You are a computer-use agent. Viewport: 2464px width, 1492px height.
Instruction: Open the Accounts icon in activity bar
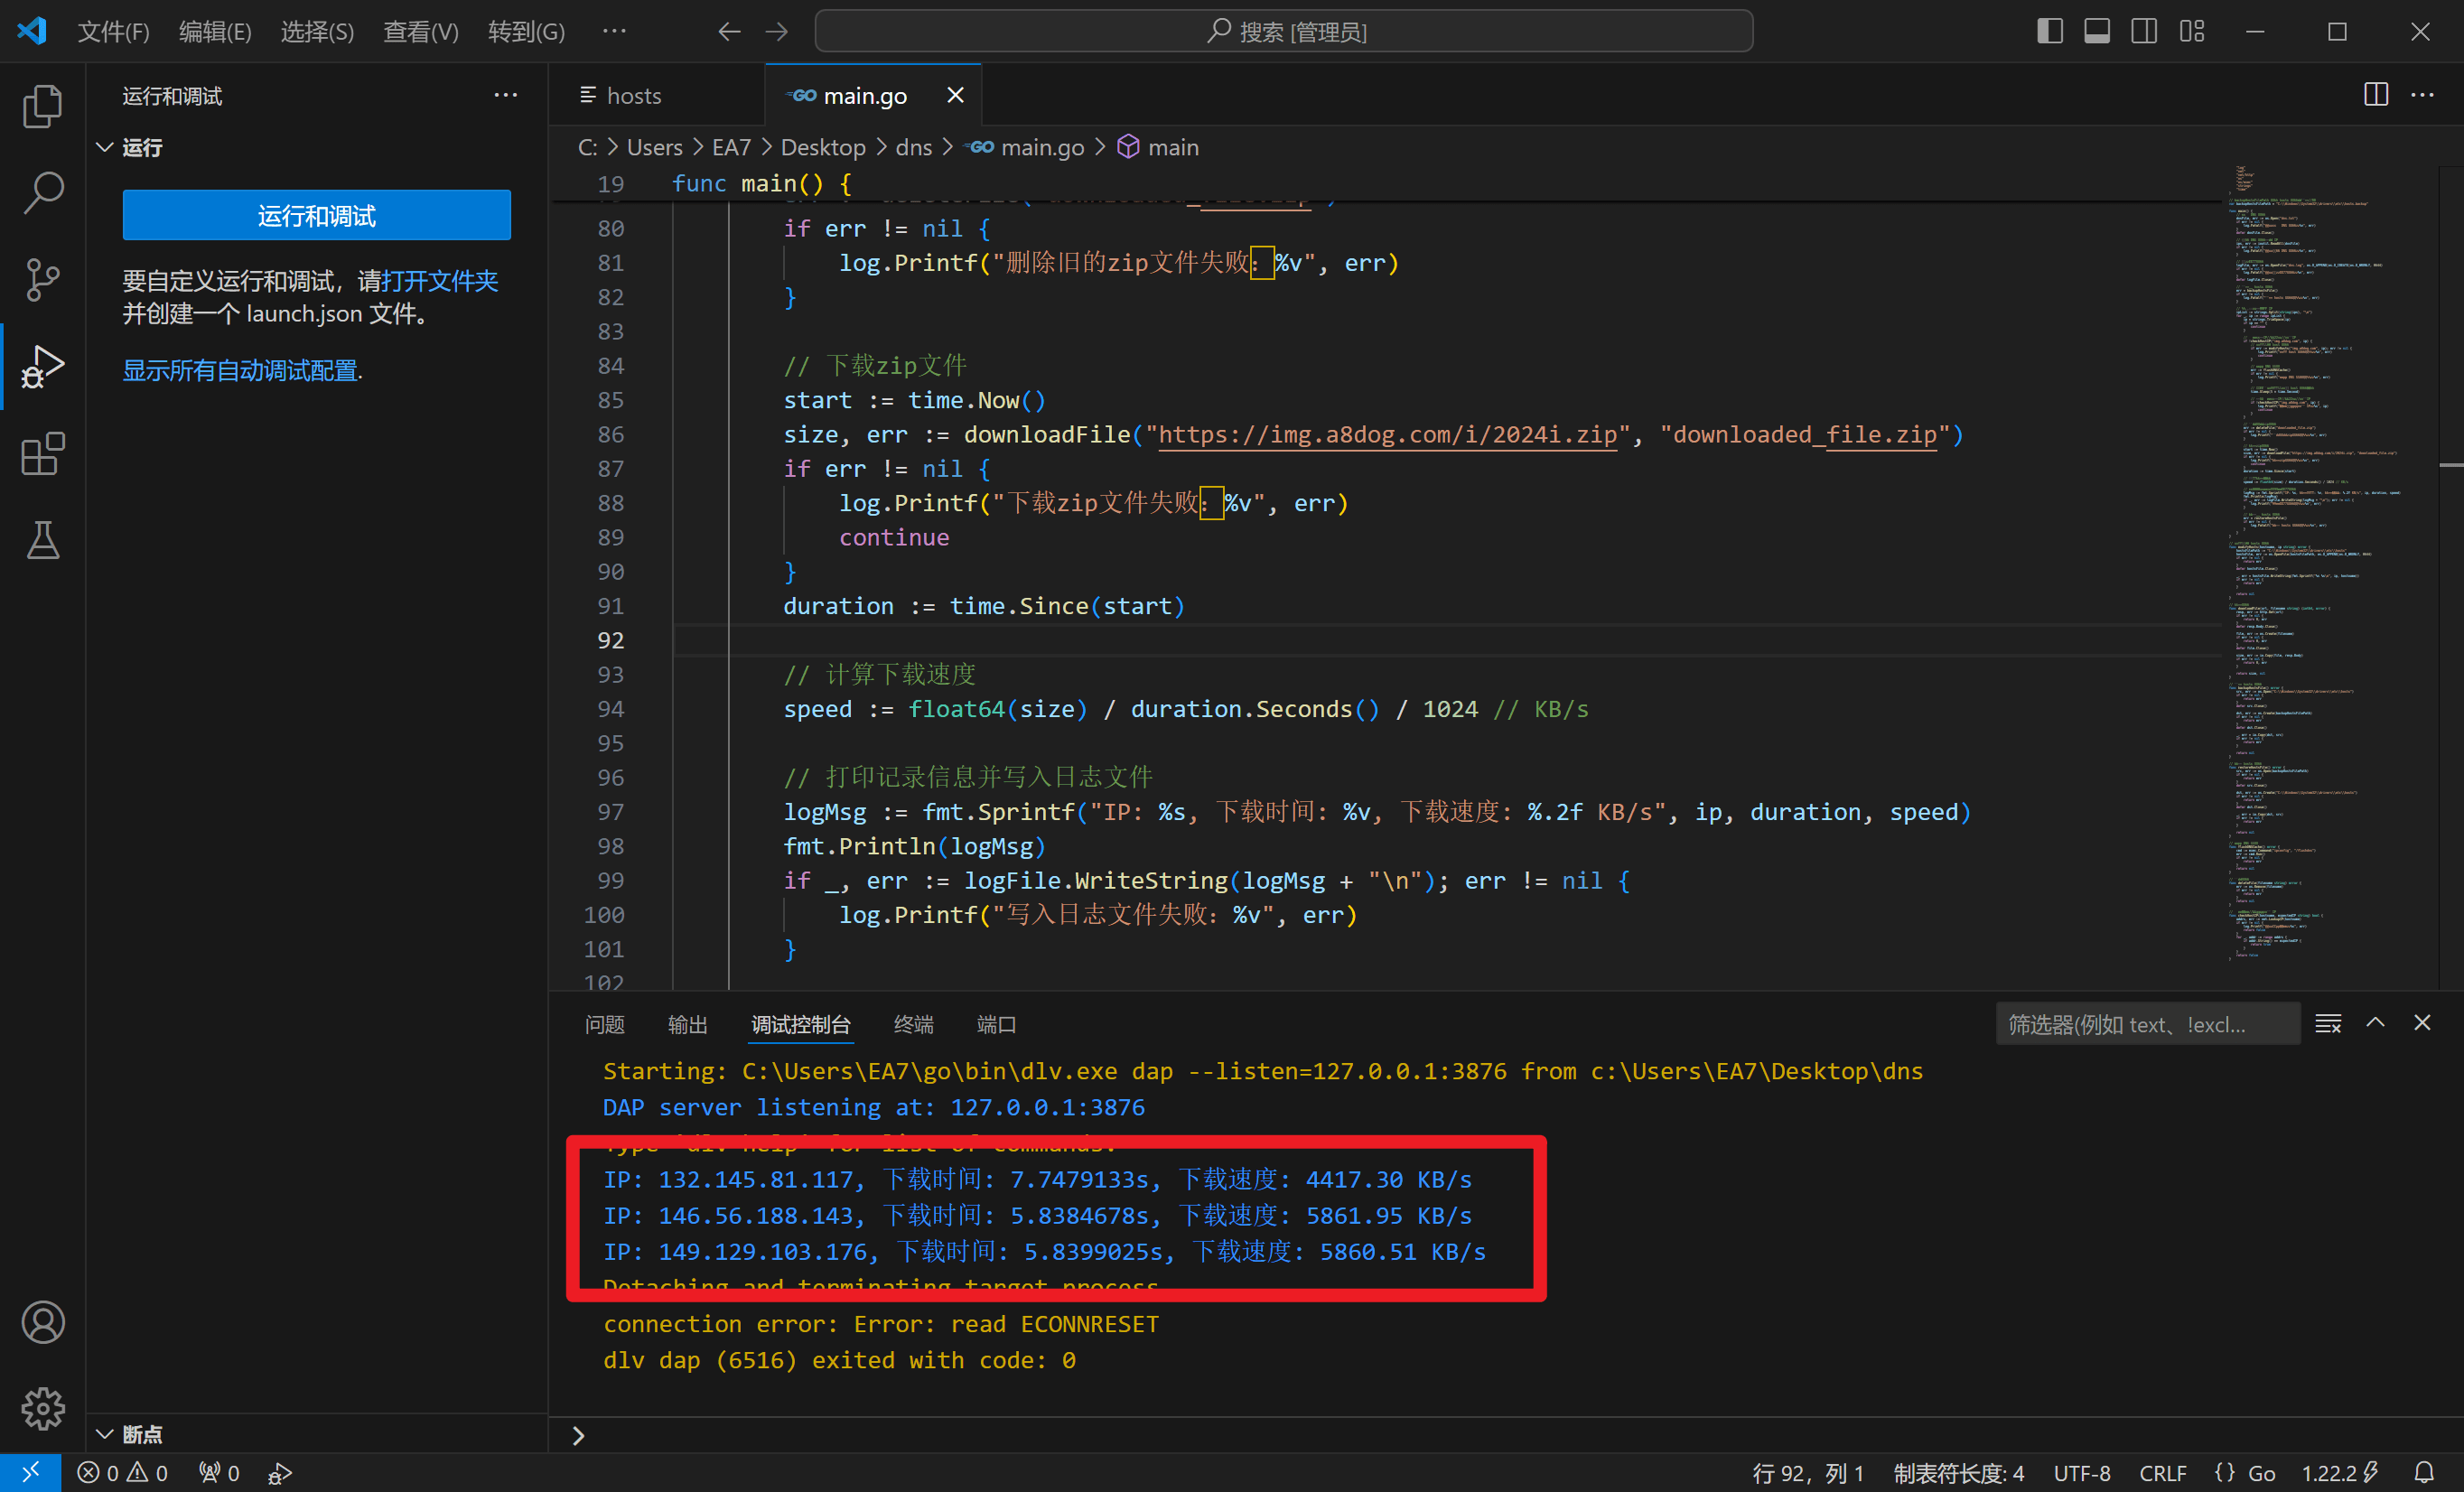tap(42, 1322)
